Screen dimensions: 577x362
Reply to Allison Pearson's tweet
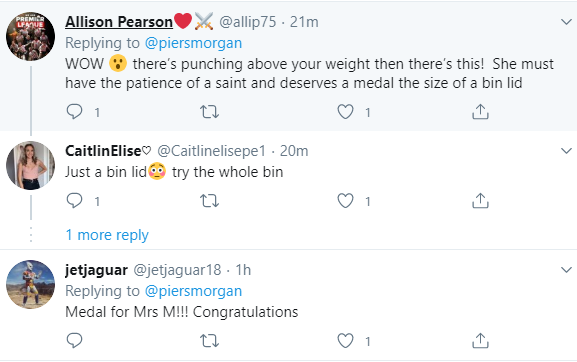[x=74, y=111]
